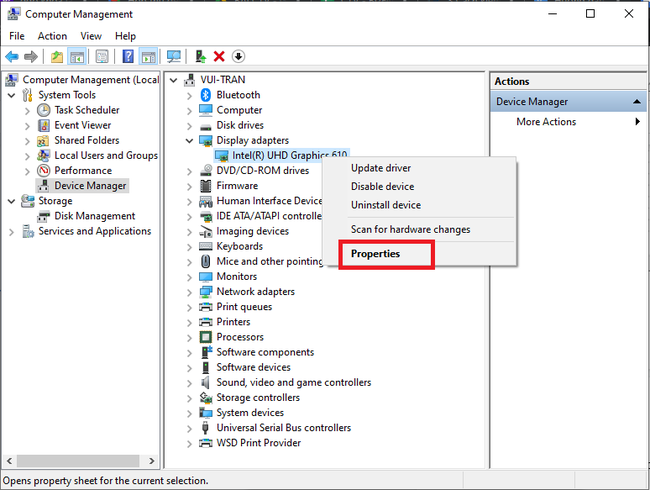Select Local Users and Groups

coord(106,155)
